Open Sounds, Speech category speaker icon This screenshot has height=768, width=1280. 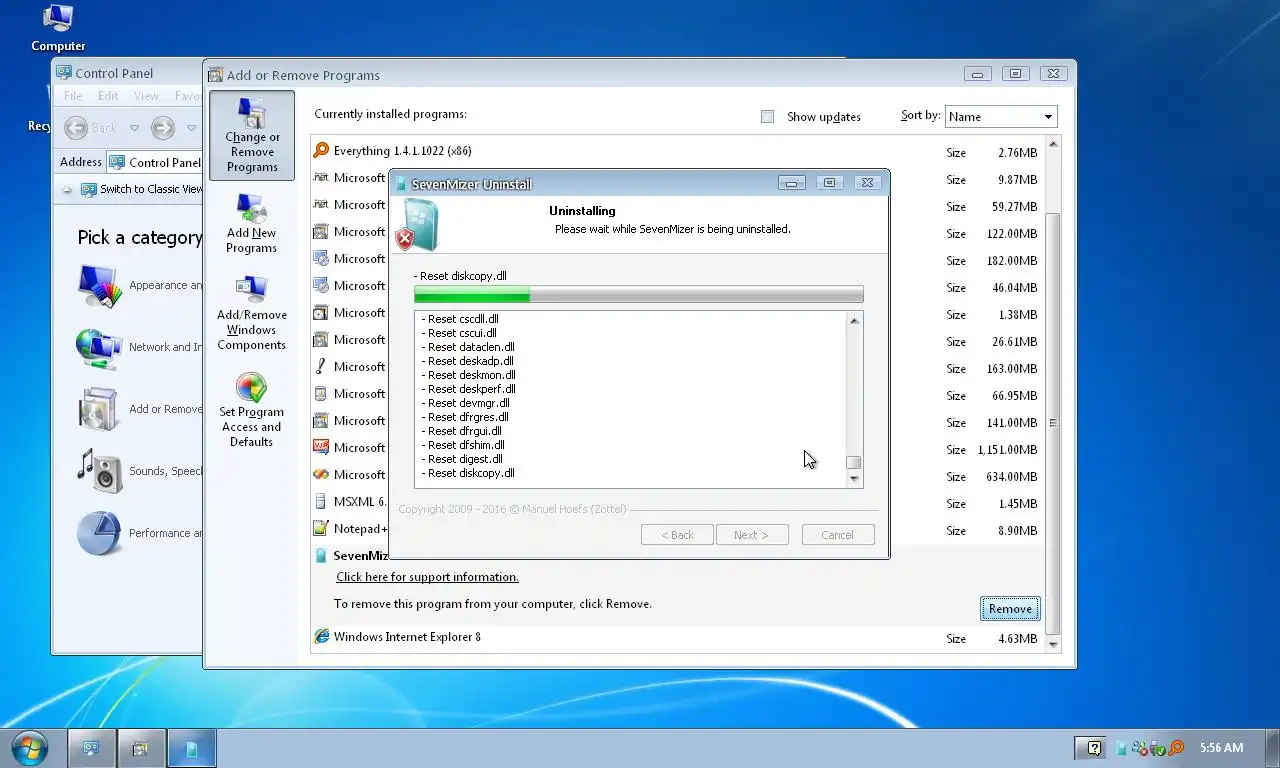click(99, 471)
